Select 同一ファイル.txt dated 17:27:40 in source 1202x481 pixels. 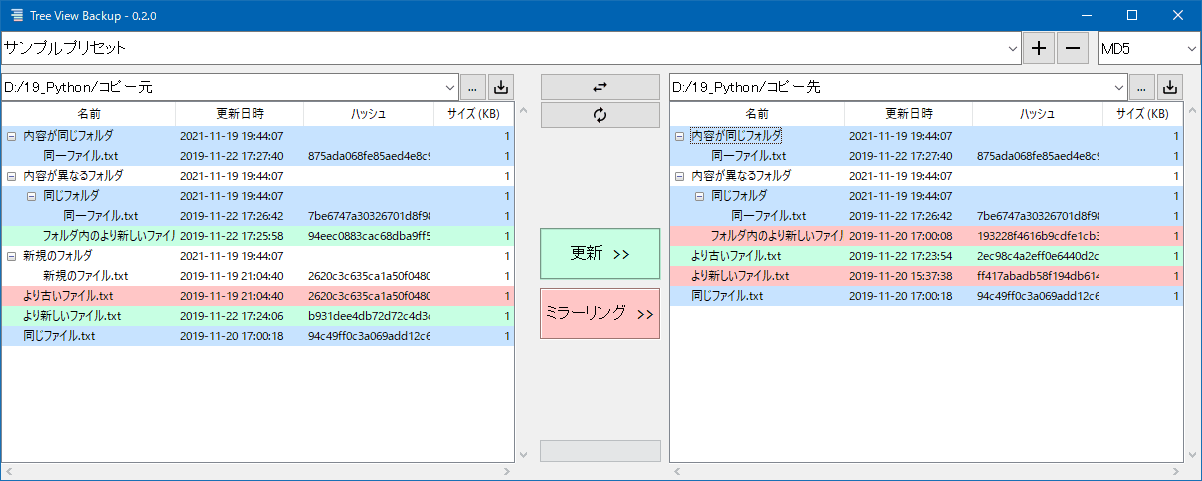click(258, 156)
